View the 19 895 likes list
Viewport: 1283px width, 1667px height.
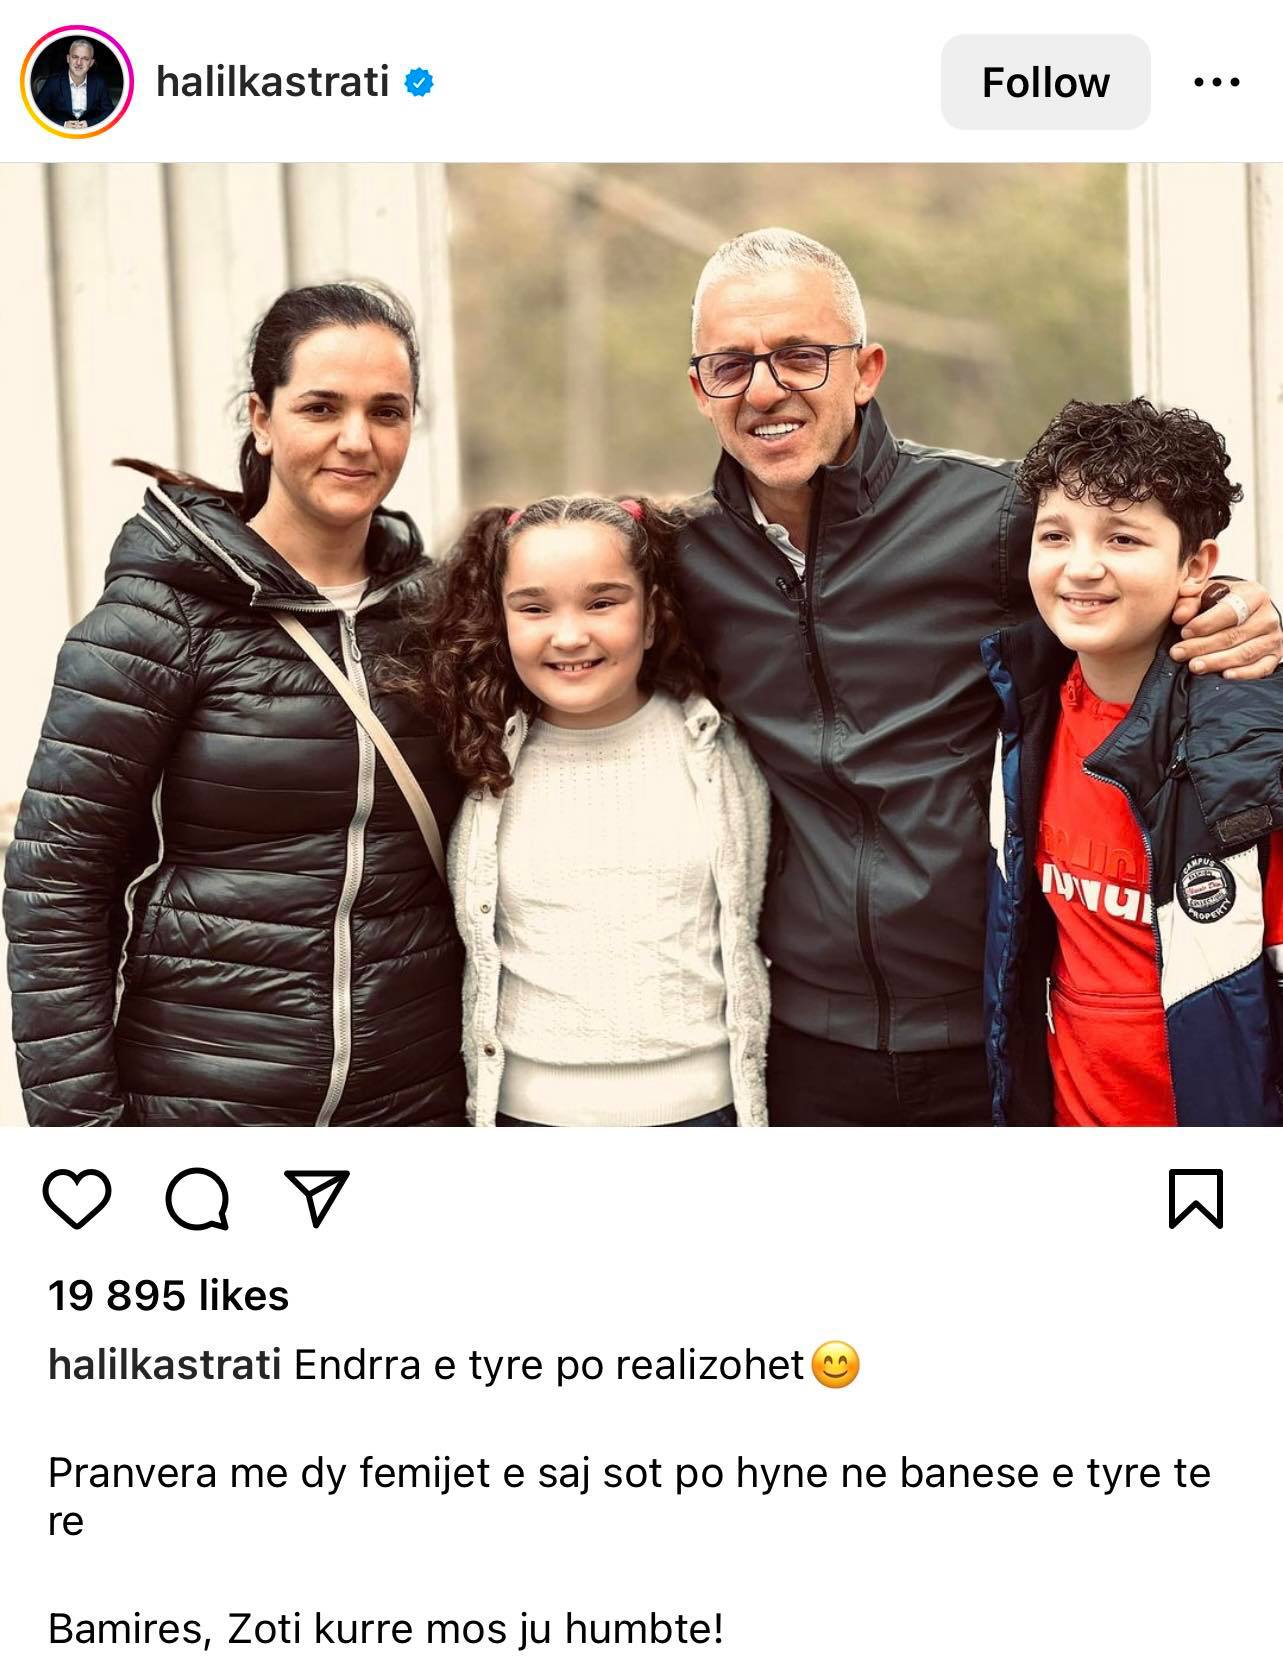click(x=168, y=1296)
